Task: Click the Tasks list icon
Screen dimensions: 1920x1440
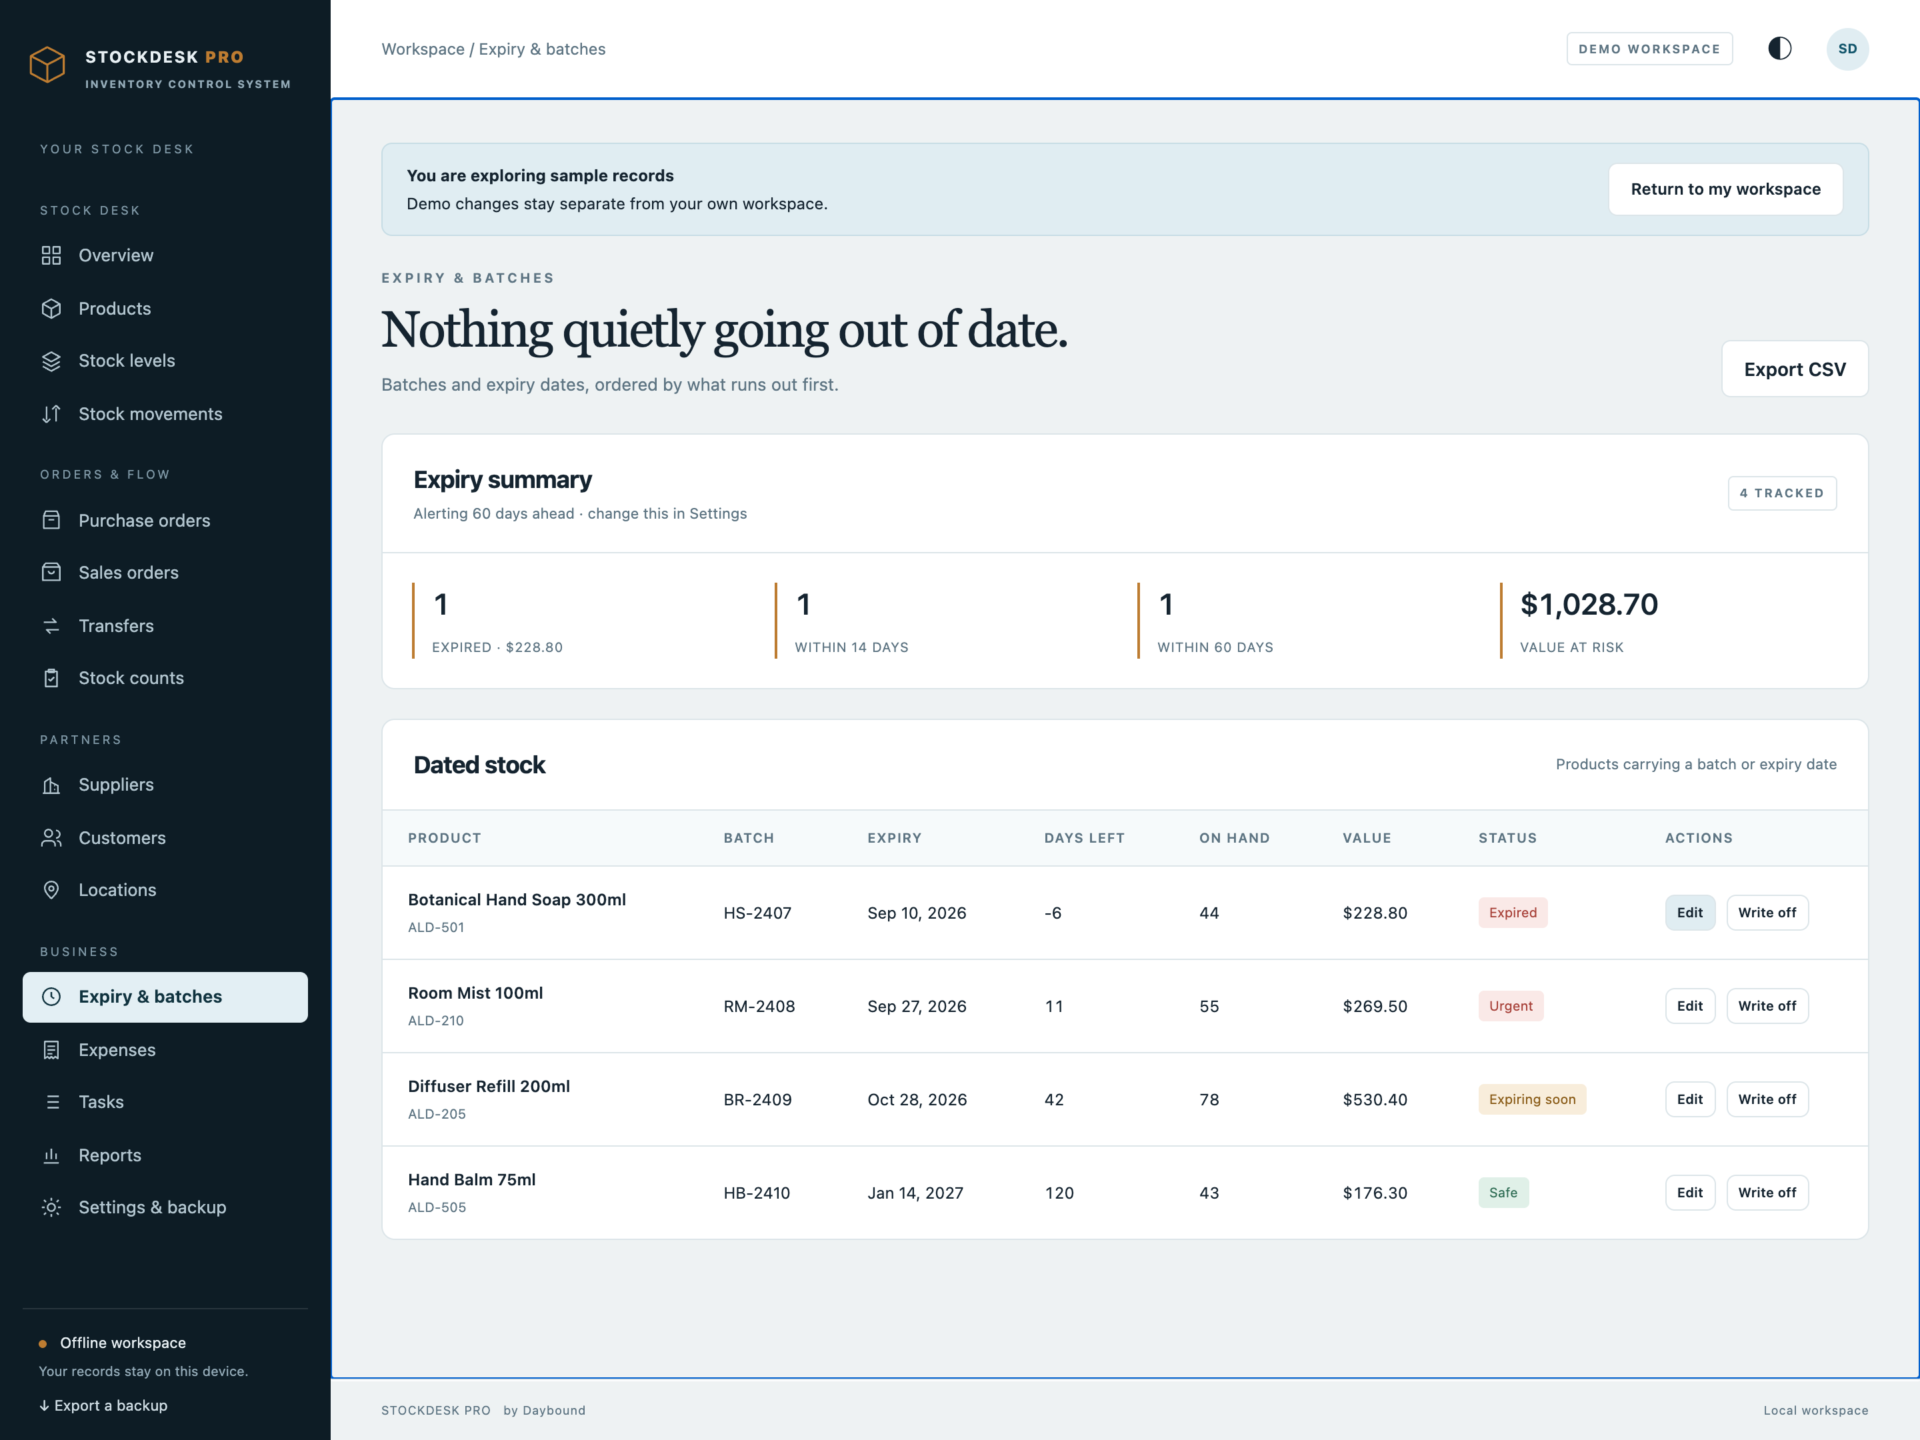Action: [x=51, y=1102]
